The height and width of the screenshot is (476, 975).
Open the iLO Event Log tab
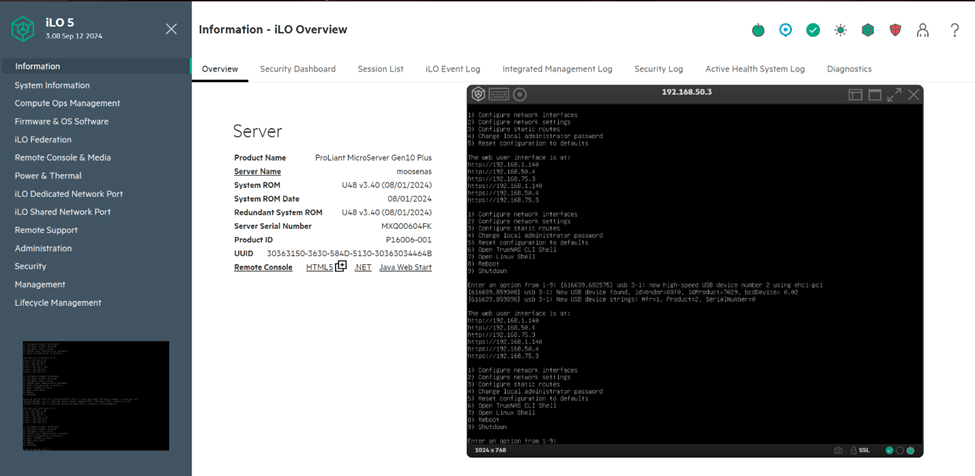point(453,69)
